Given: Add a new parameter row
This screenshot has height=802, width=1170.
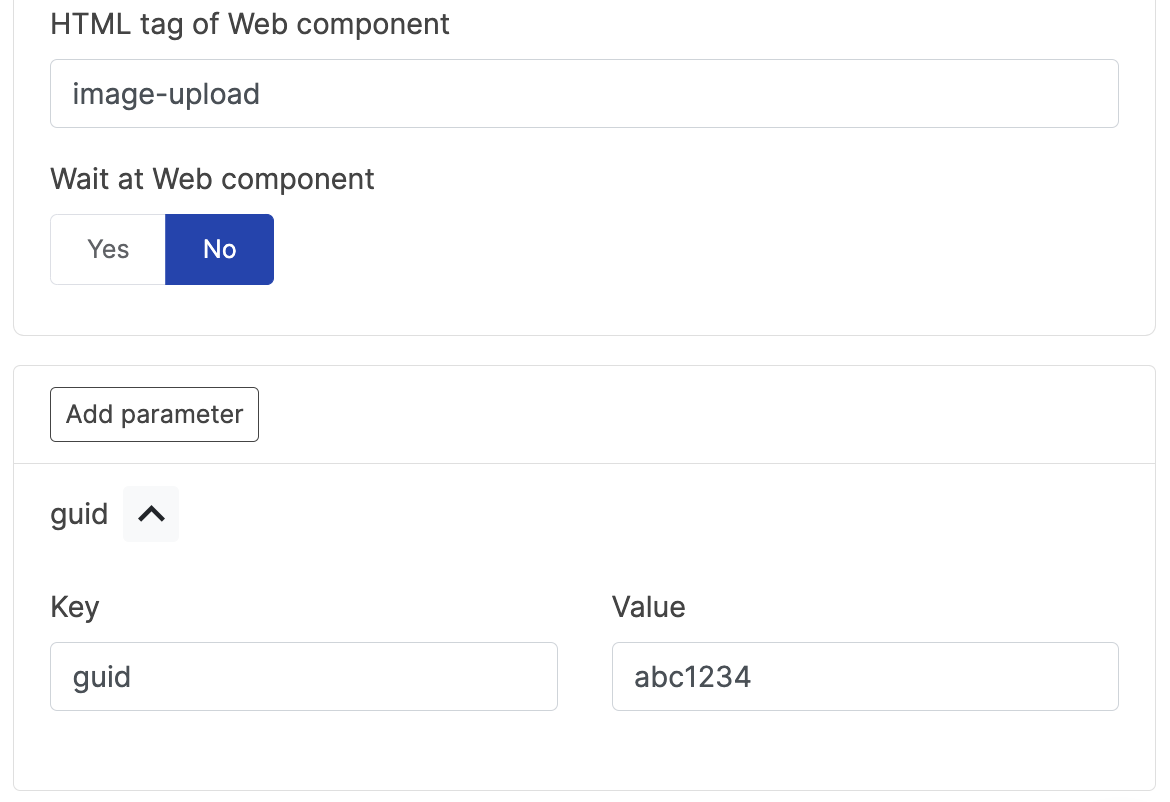Looking at the screenshot, I should [154, 414].
